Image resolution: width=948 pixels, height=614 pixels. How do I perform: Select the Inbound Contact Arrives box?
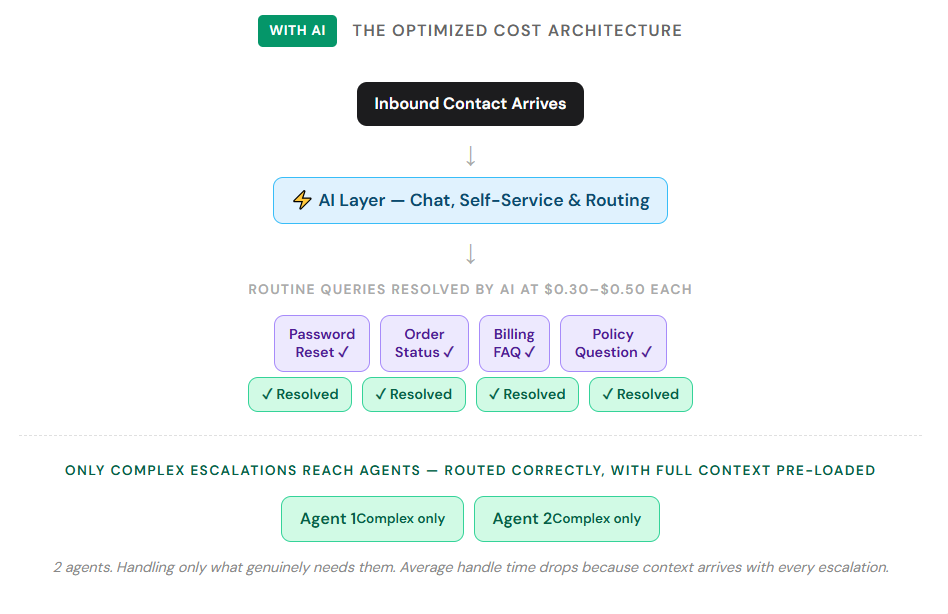(x=470, y=104)
